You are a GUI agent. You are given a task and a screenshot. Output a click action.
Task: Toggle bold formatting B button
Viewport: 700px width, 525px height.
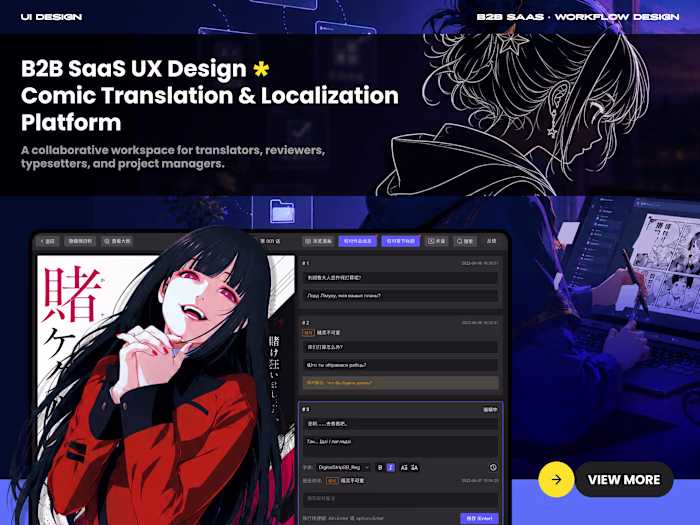tap(380, 467)
